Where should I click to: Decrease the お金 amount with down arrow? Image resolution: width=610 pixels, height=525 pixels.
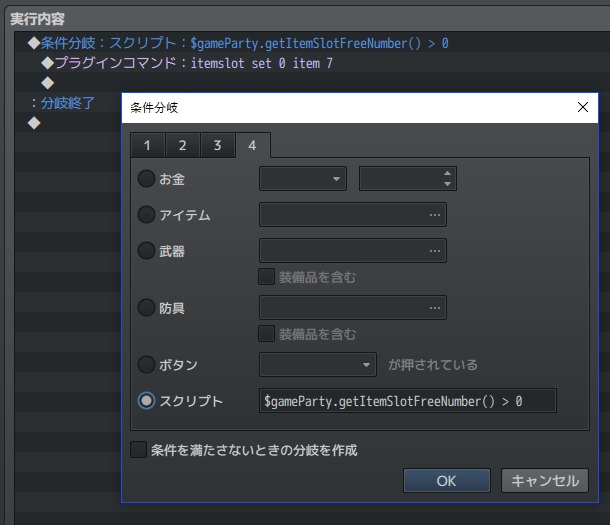click(x=447, y=184)
